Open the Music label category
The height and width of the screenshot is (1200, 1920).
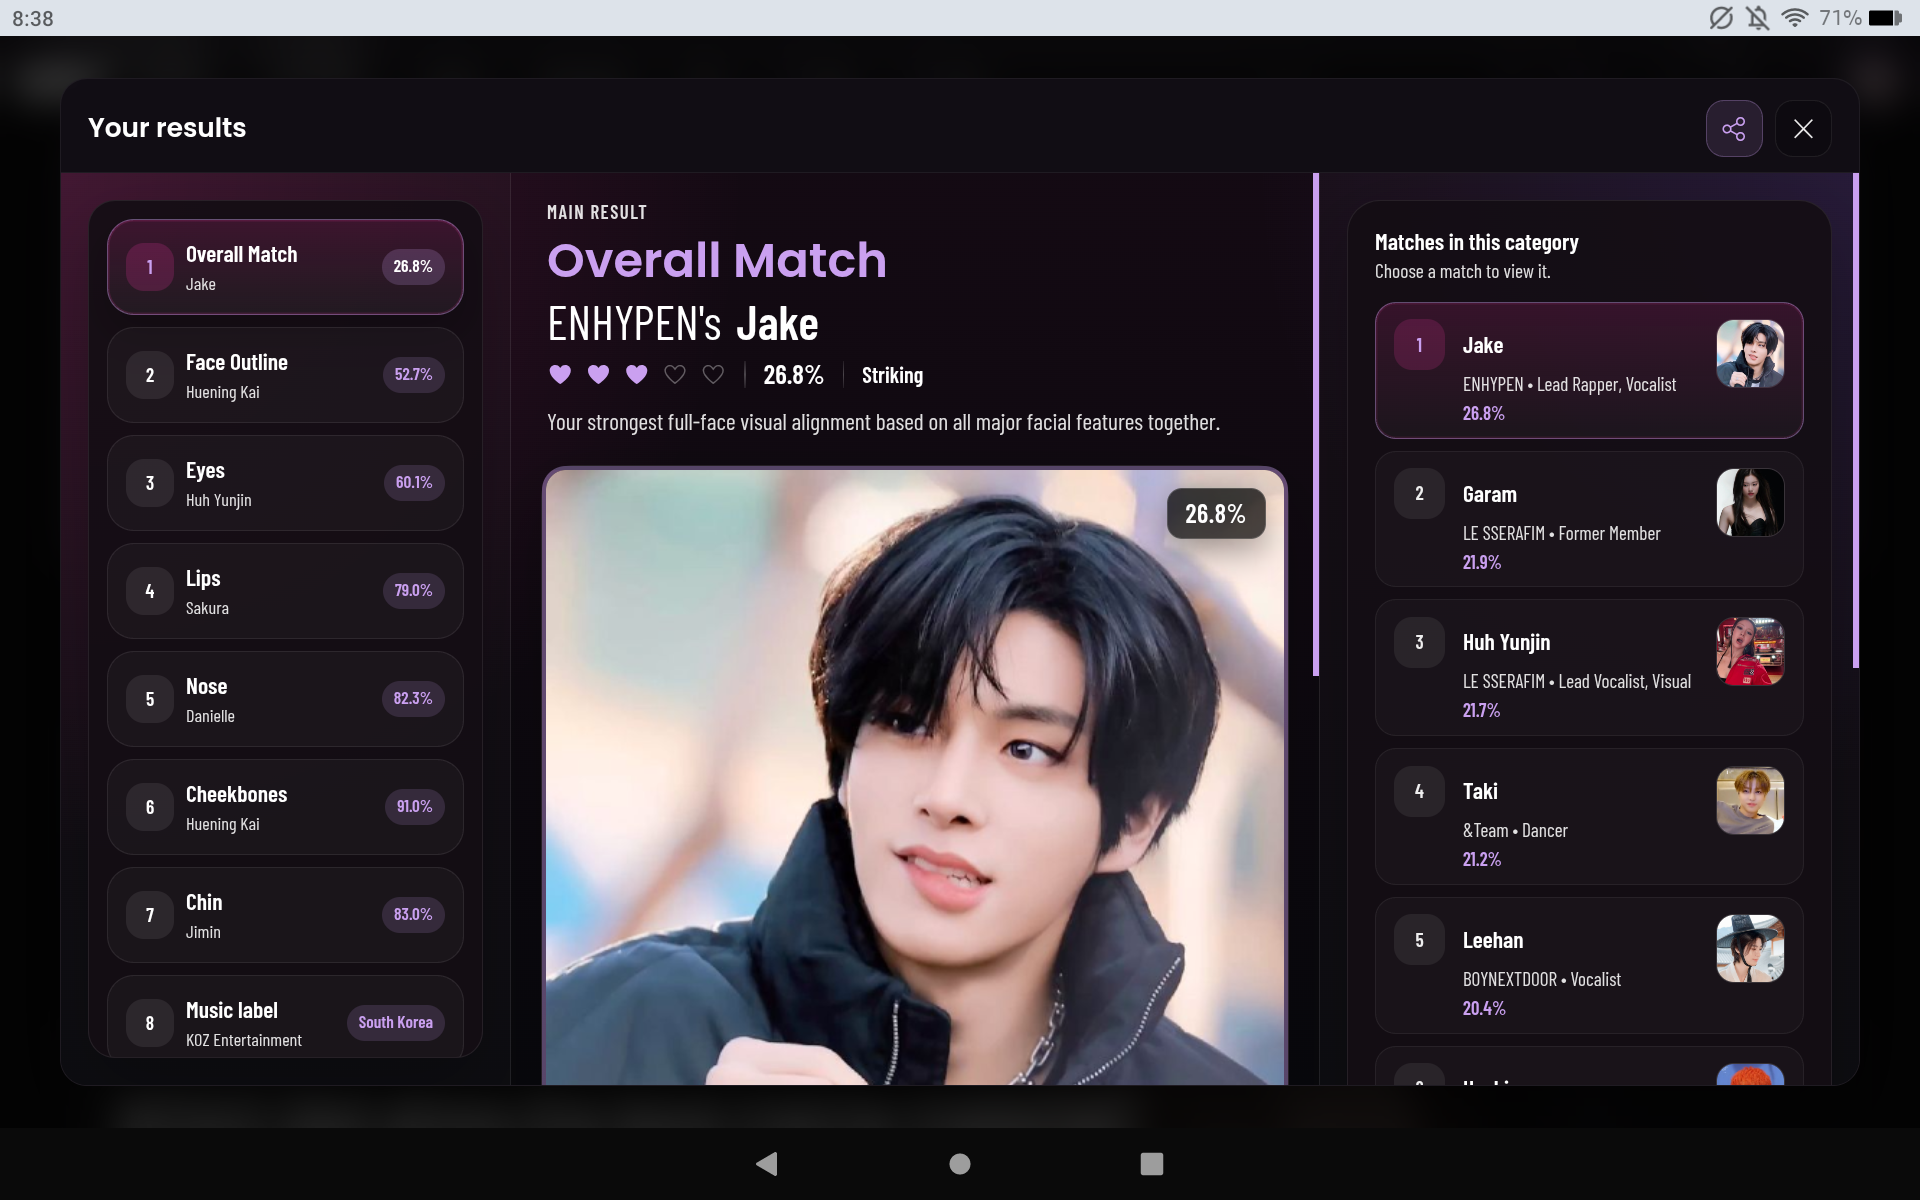285,1018
